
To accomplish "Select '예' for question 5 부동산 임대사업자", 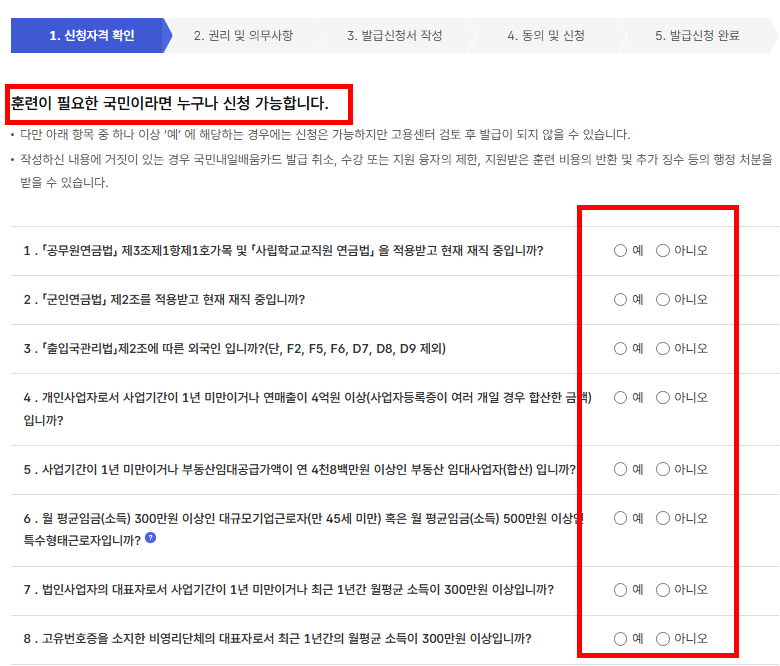I will [x=620, y=469].
